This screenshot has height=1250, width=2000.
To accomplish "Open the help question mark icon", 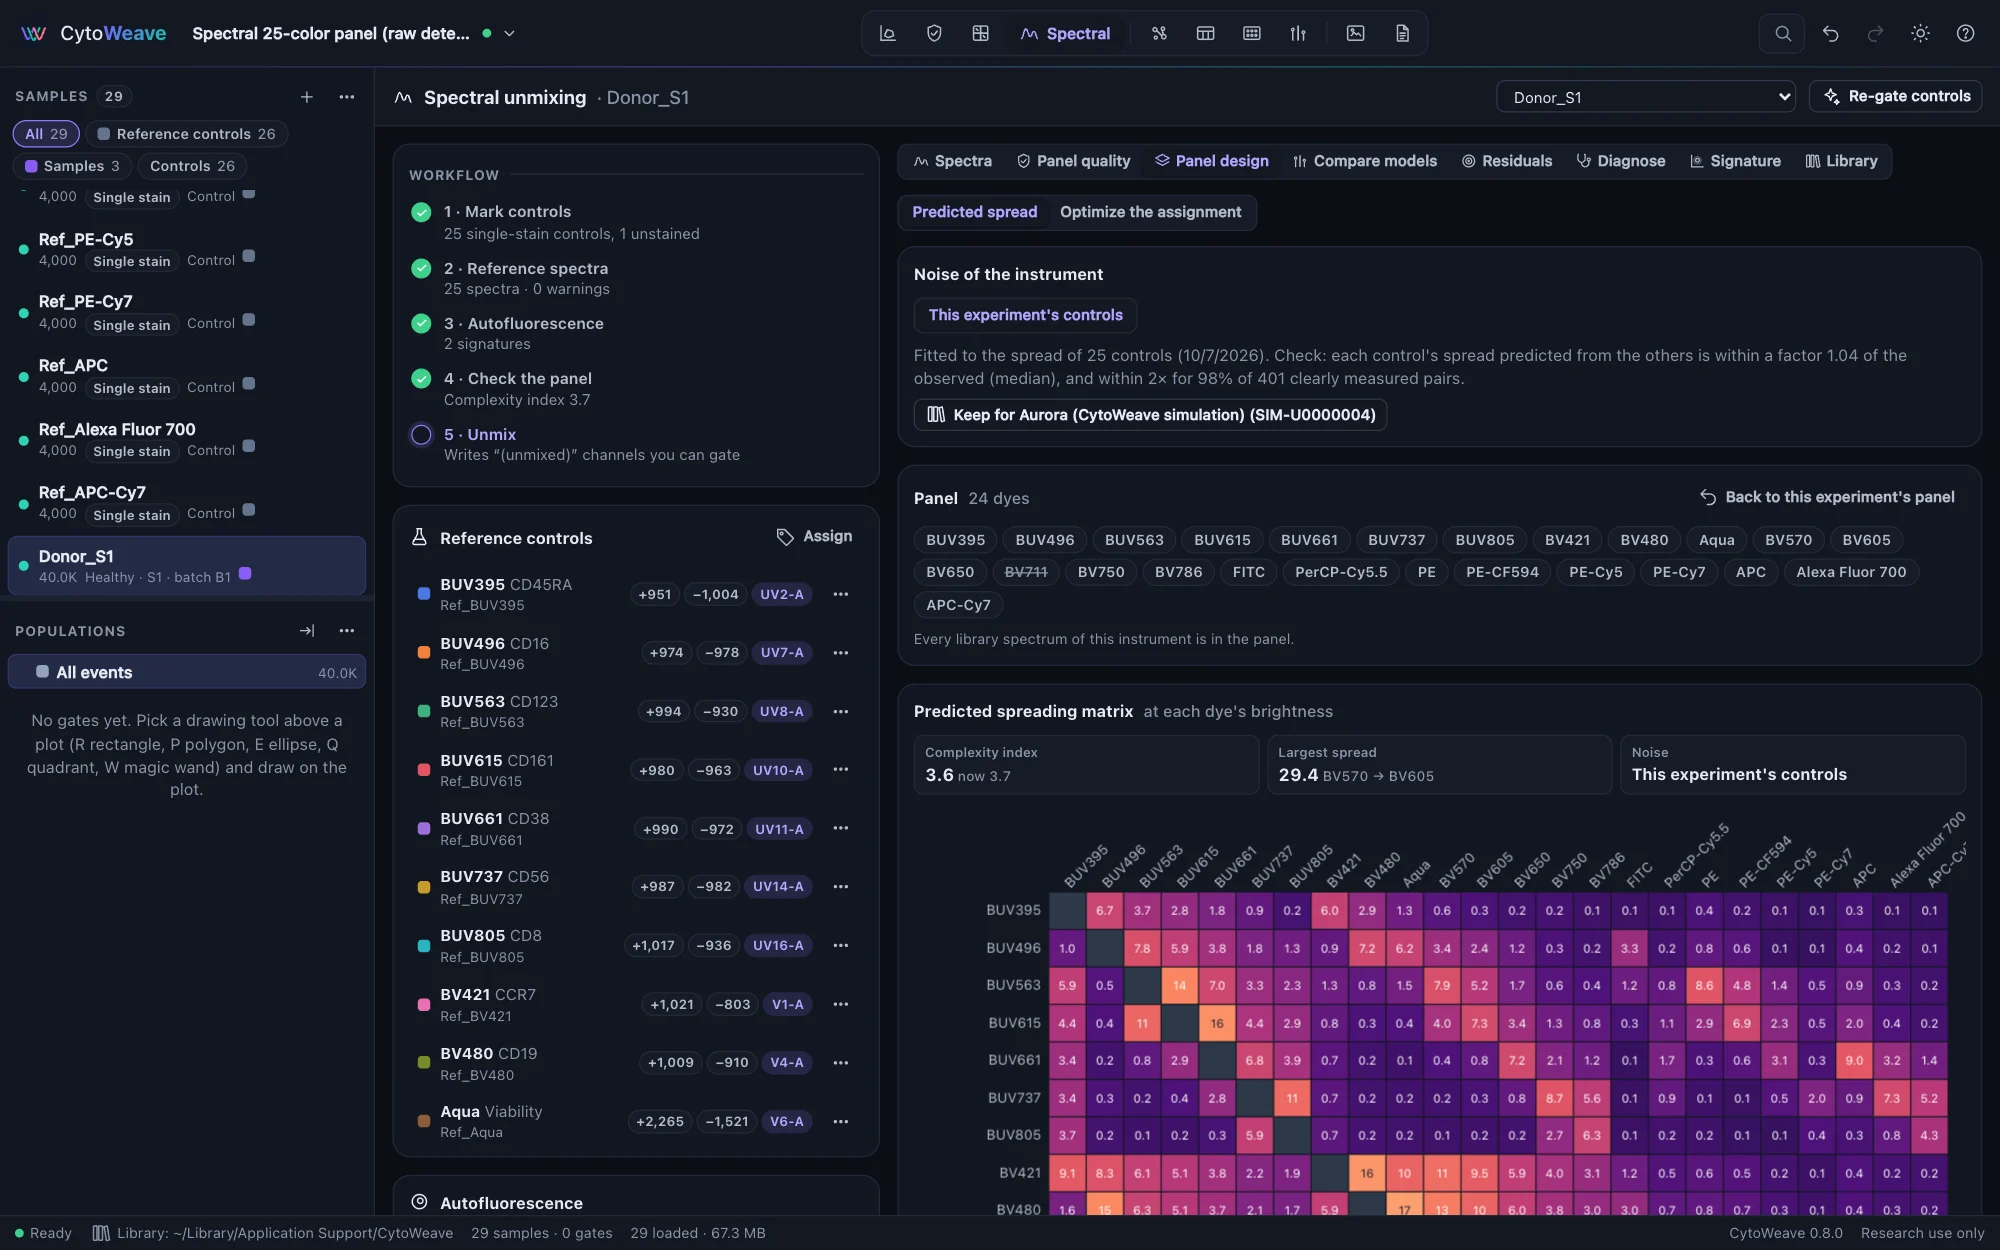I will [1965, 33].
